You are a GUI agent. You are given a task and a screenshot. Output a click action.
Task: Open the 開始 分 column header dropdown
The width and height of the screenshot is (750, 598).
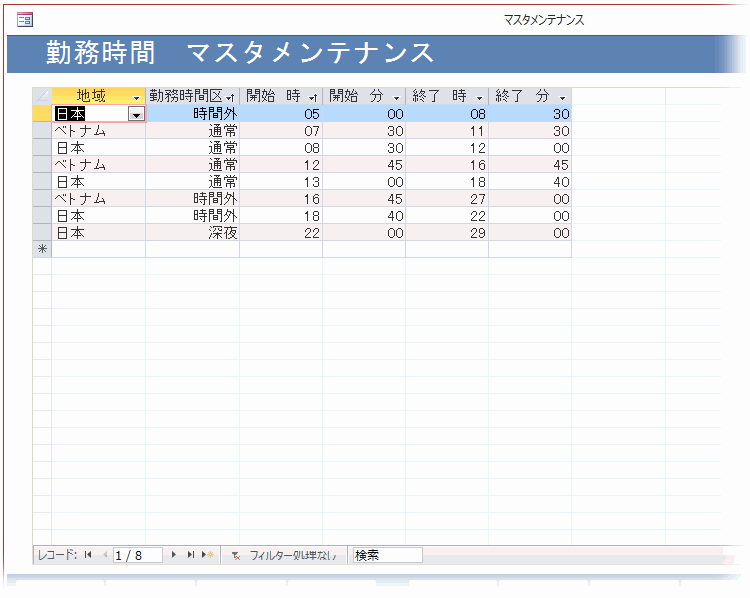click(x=397, y=98)
